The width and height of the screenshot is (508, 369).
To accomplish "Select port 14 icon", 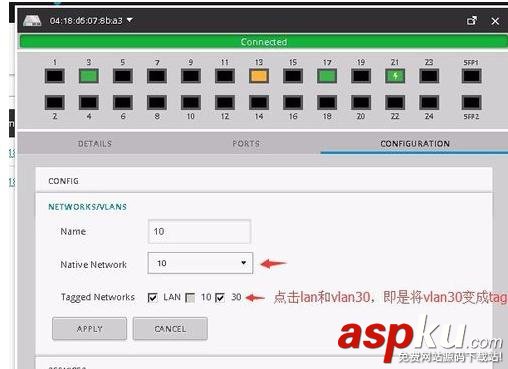I will (259, 103).
